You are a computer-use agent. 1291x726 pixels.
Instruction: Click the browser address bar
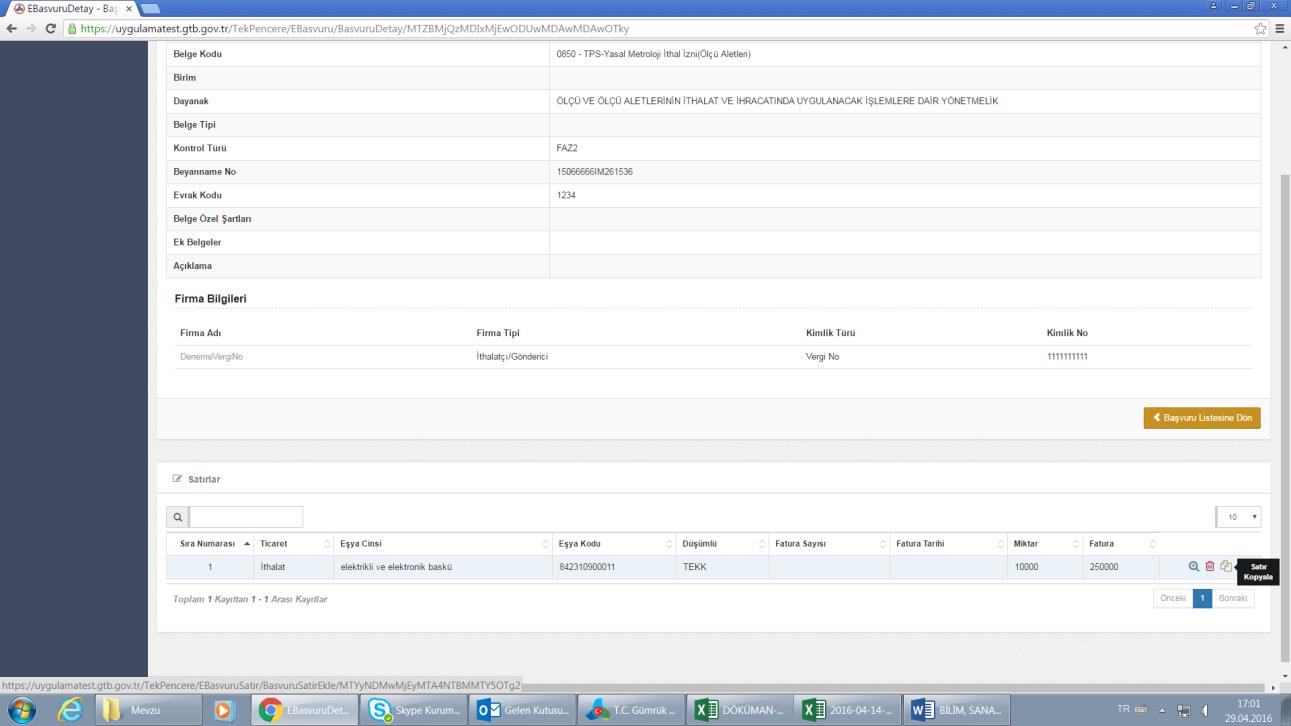click(x=658, y=29)
